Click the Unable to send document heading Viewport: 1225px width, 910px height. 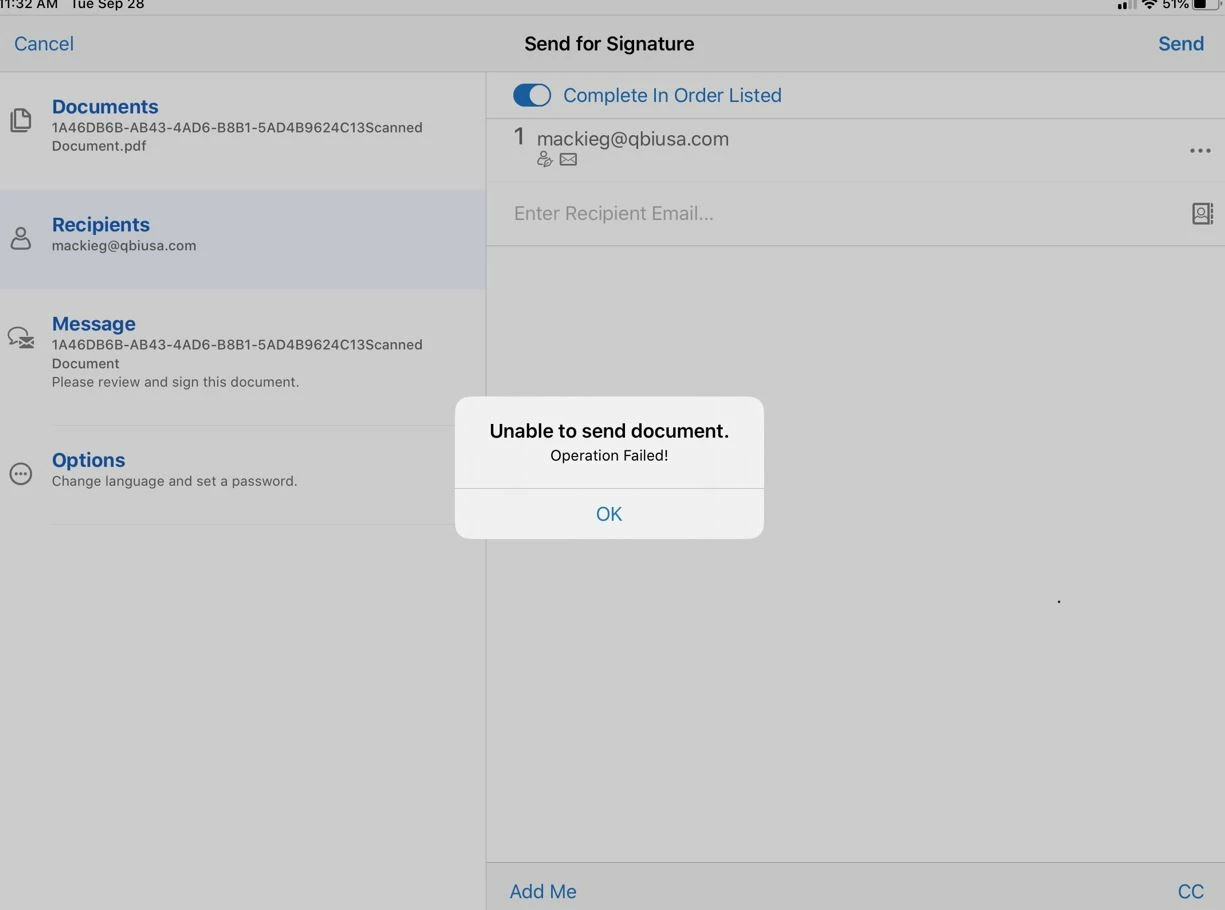[609, 431]
